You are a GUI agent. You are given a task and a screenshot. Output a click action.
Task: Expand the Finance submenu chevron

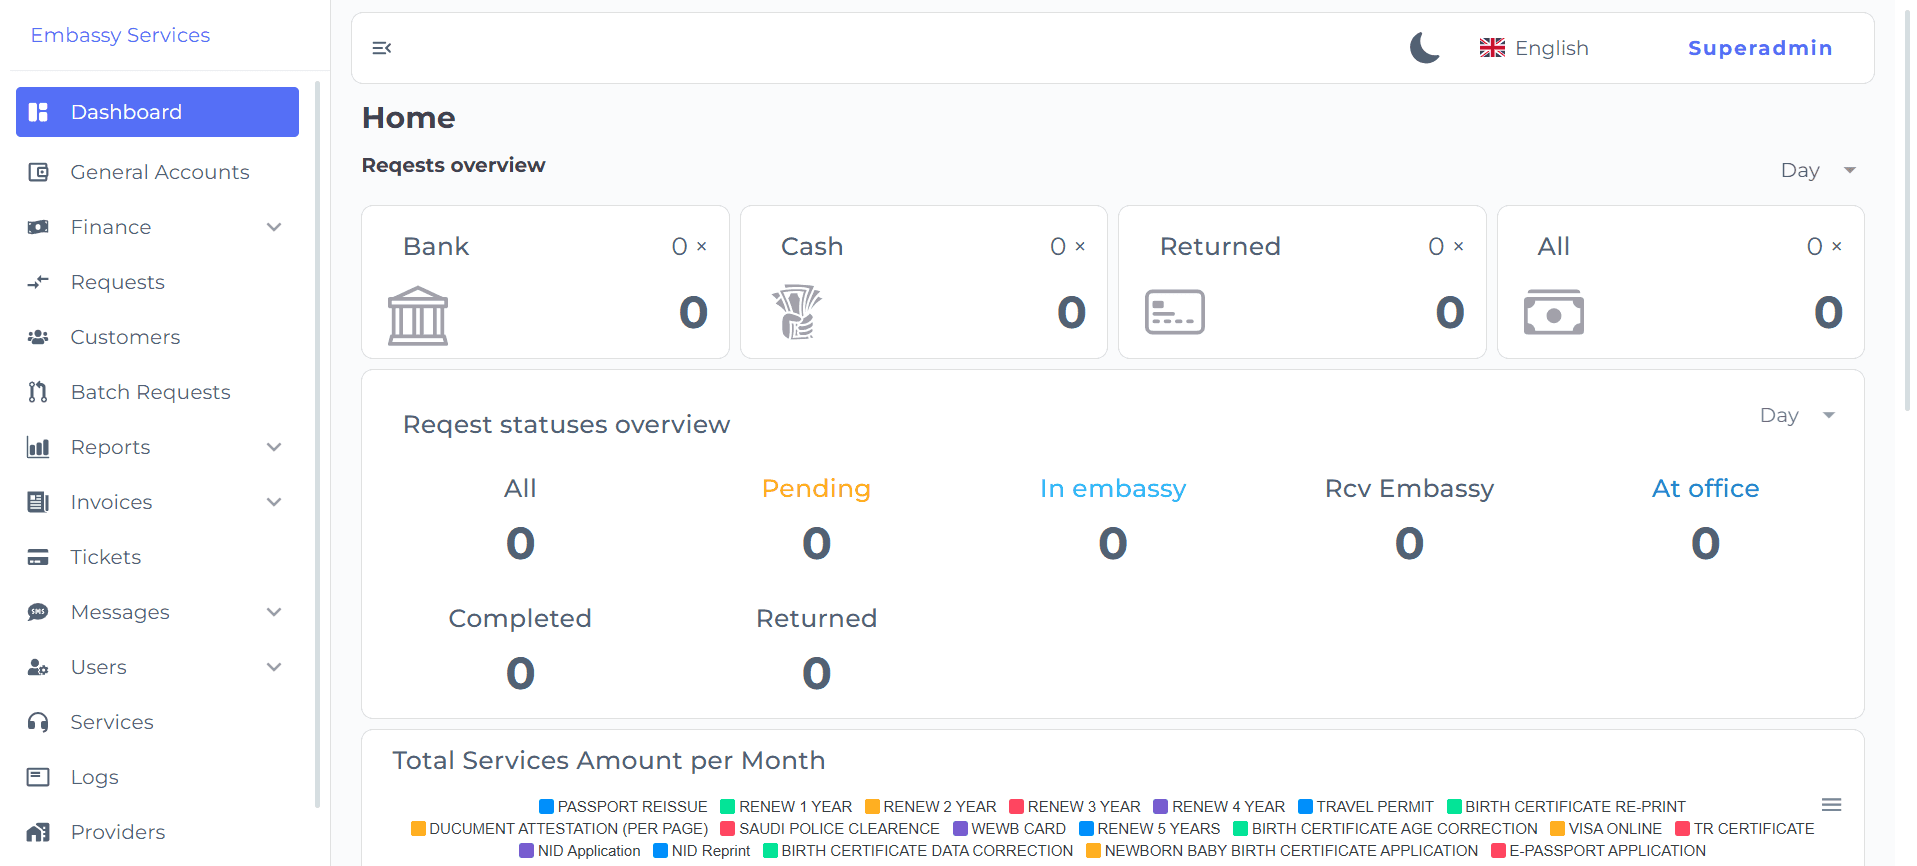click(274, 227)
